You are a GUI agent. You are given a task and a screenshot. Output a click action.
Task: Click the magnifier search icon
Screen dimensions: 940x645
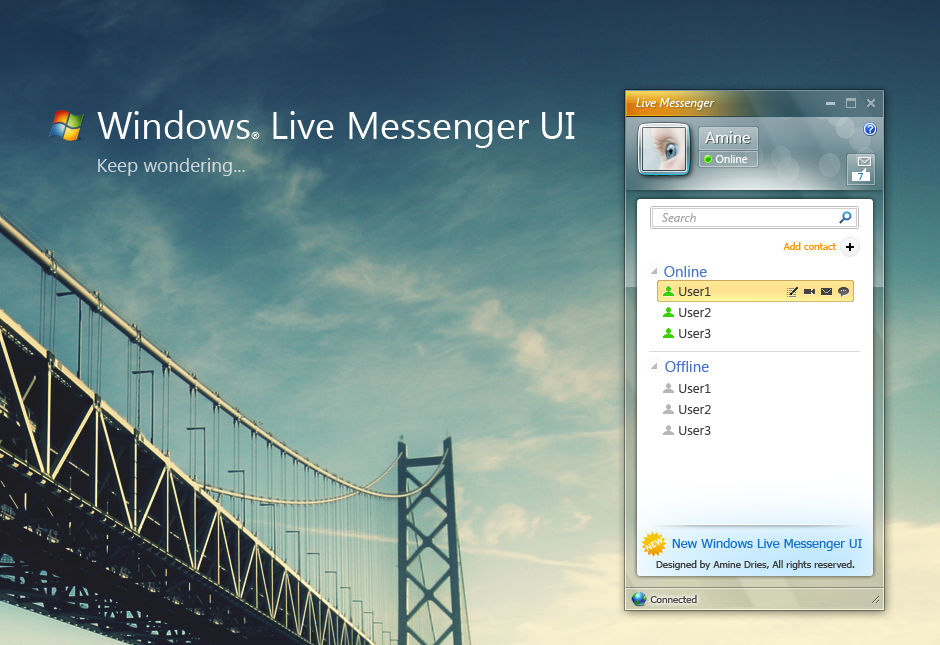(845, 217)
